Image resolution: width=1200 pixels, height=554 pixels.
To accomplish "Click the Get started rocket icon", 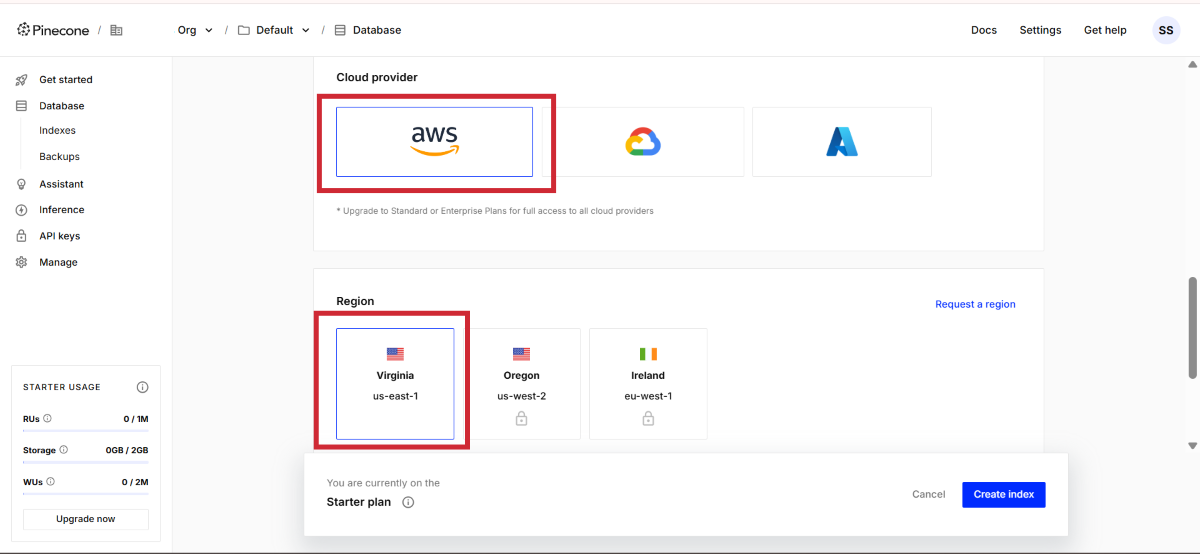I will pos(21,80).
